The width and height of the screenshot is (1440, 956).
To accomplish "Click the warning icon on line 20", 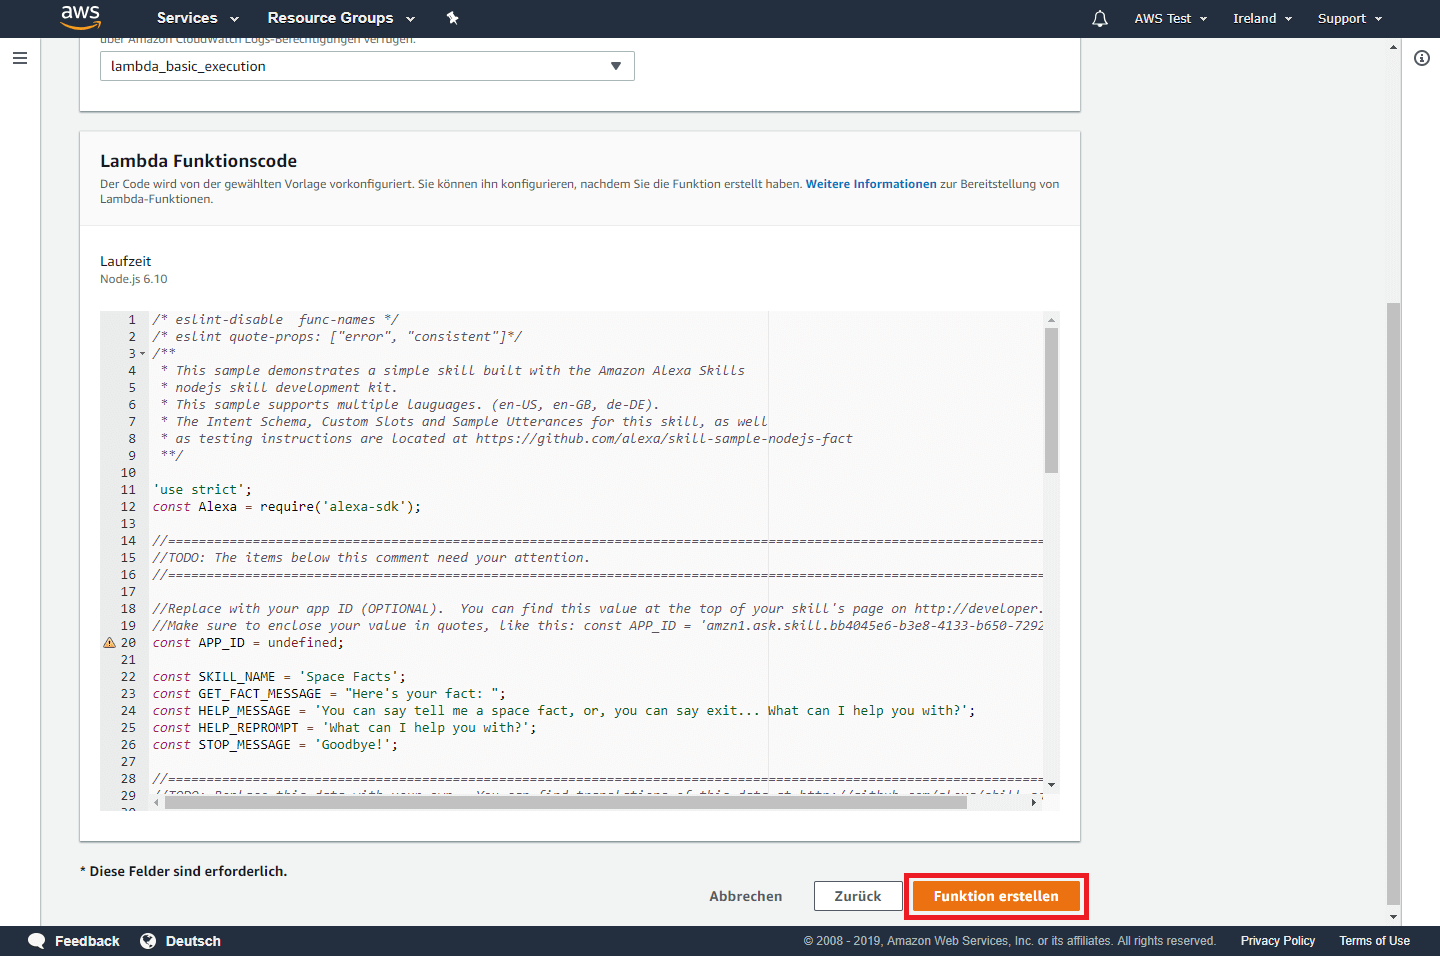I will [x=109, y=643].
